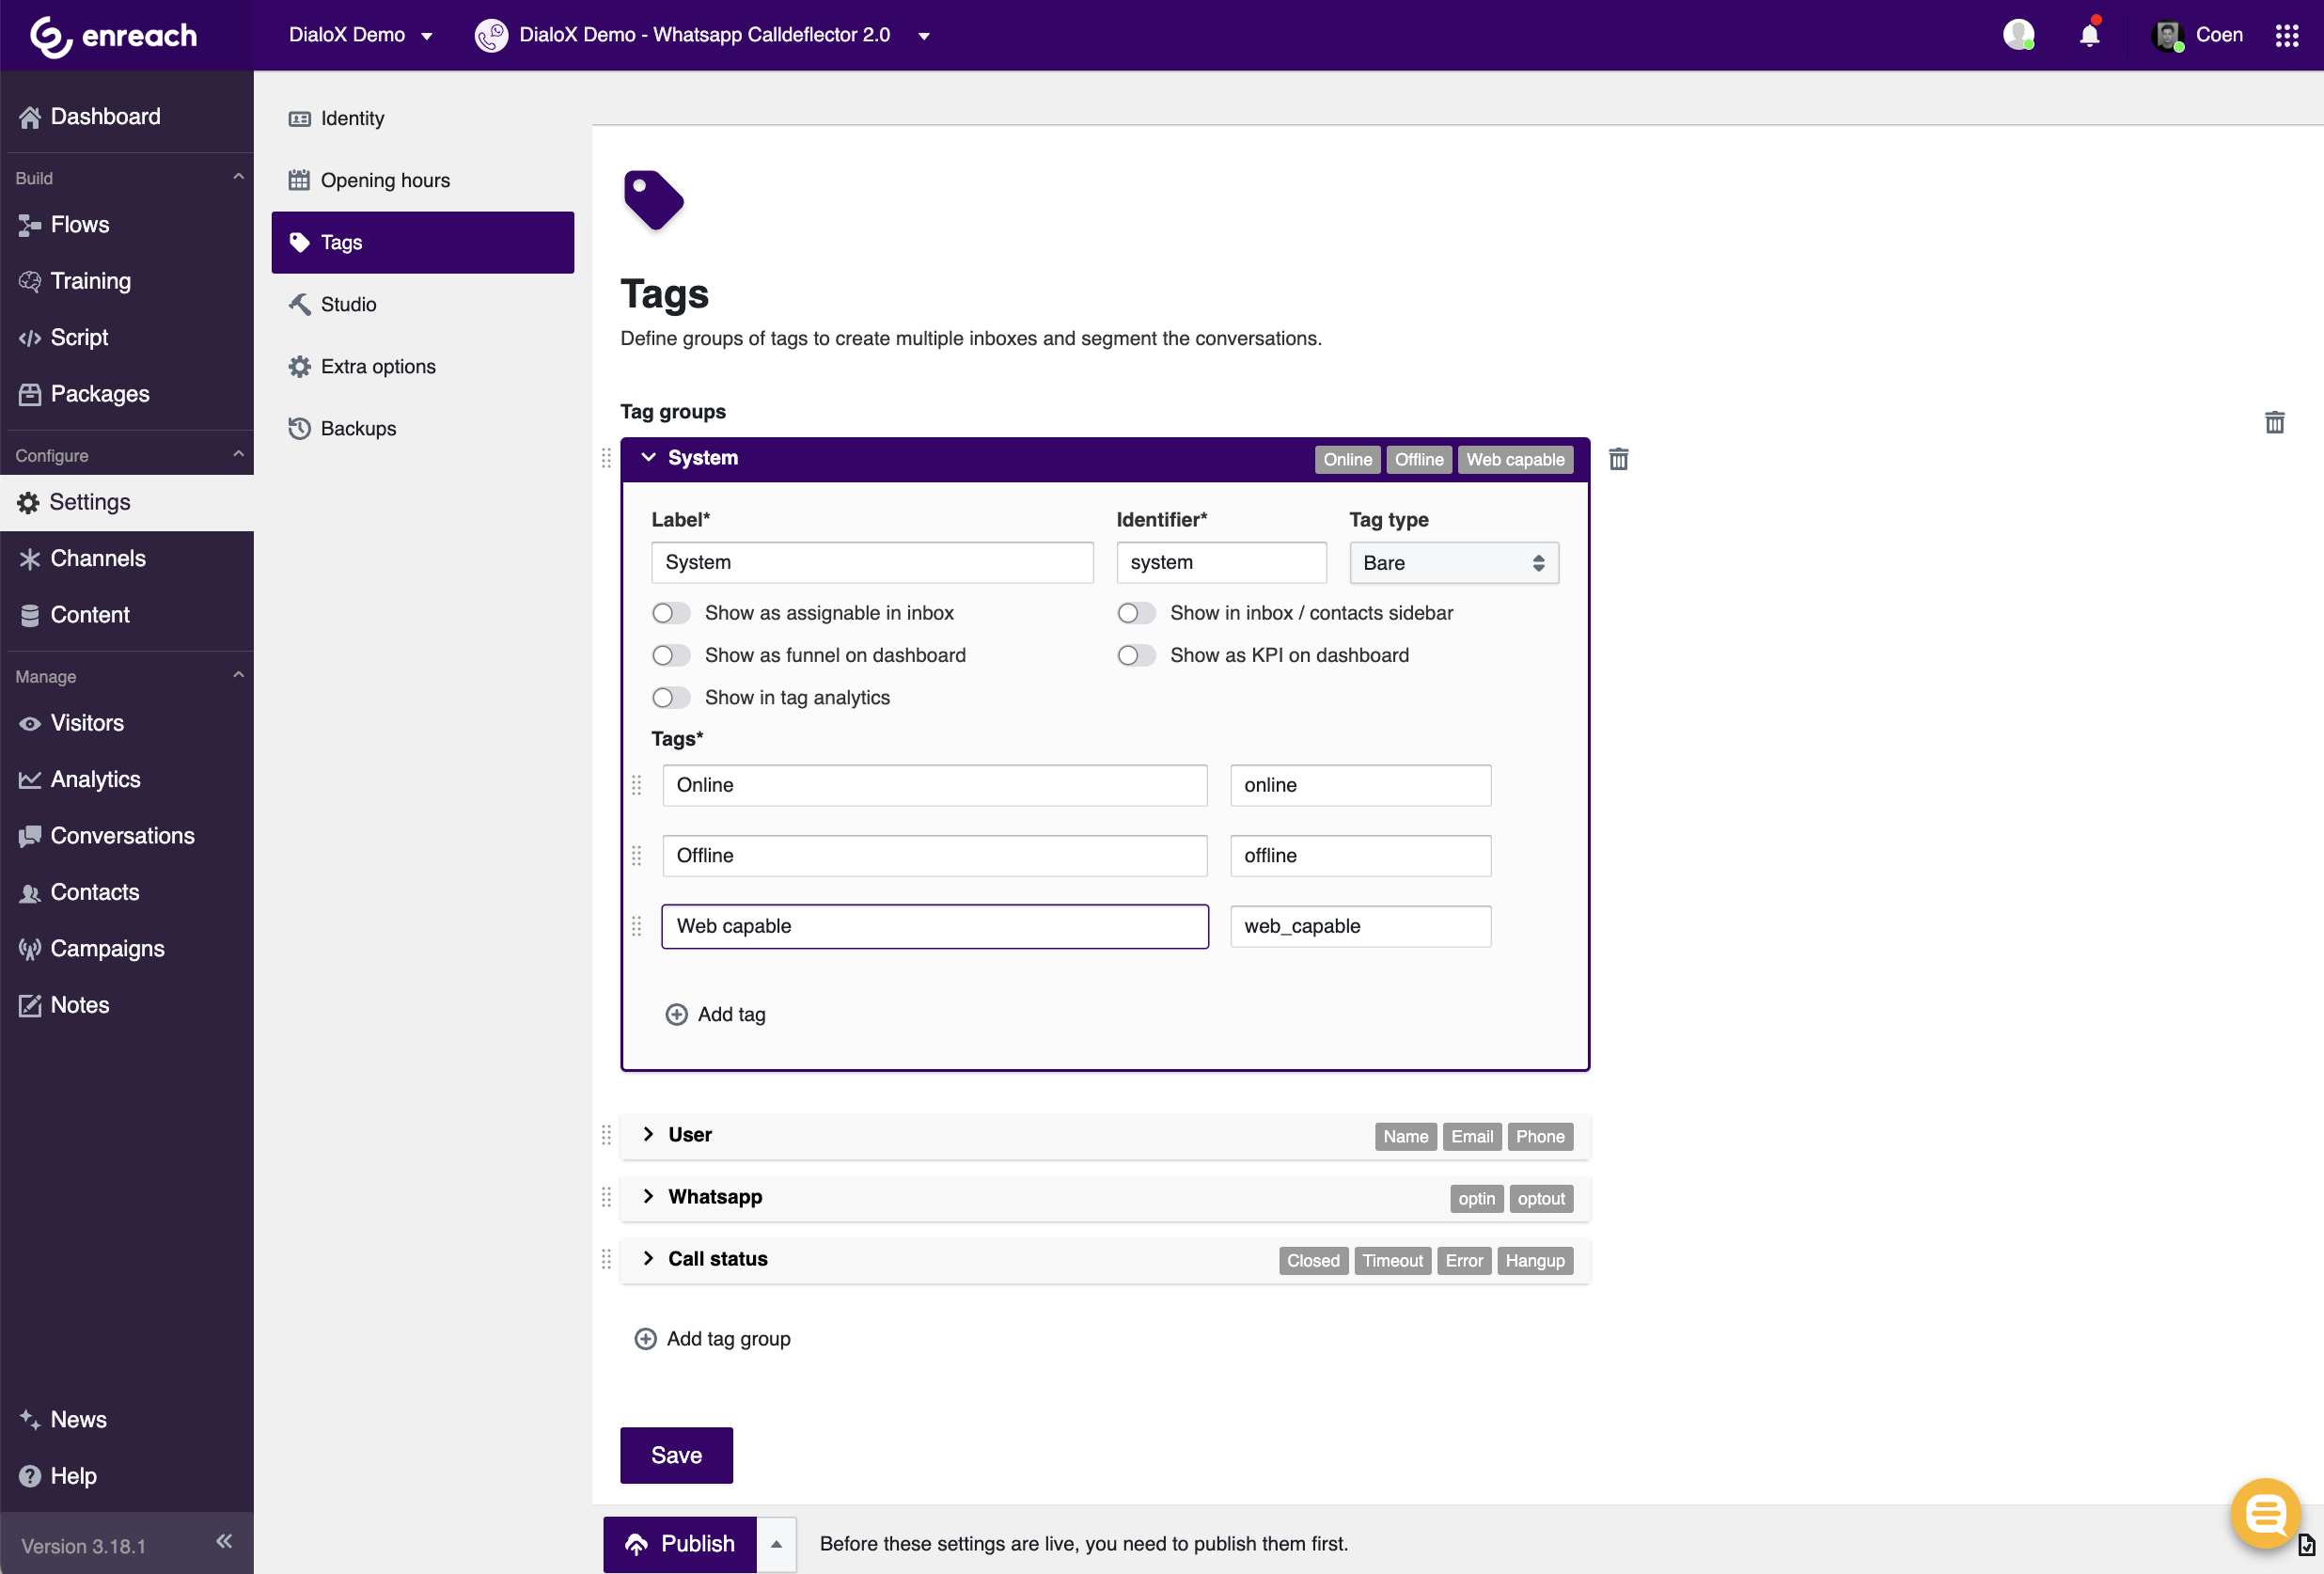The width and height of the screenshot is (2324, 1574).
Task: Open the apps grid menu icon
Action: pyautogui.click(x=2286, y=35)
